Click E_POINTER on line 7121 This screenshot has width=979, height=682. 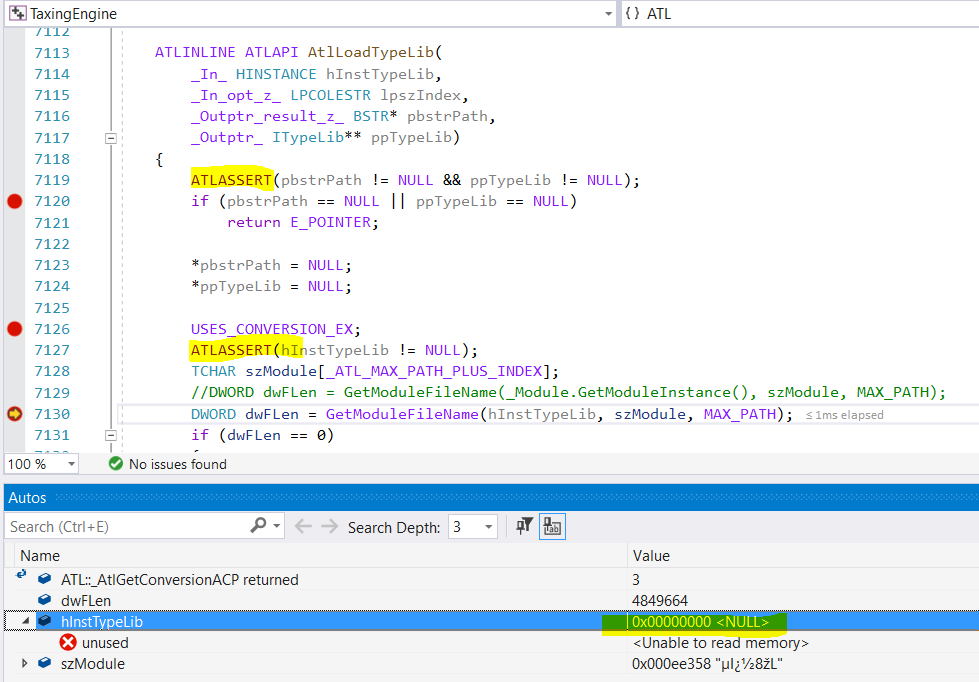click(x=330, y=222)
